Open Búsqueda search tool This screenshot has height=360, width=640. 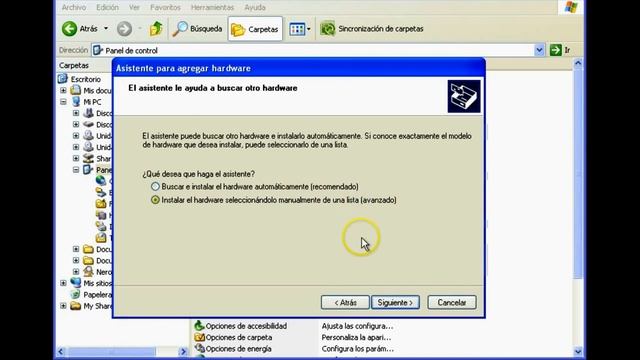(198, 29)
